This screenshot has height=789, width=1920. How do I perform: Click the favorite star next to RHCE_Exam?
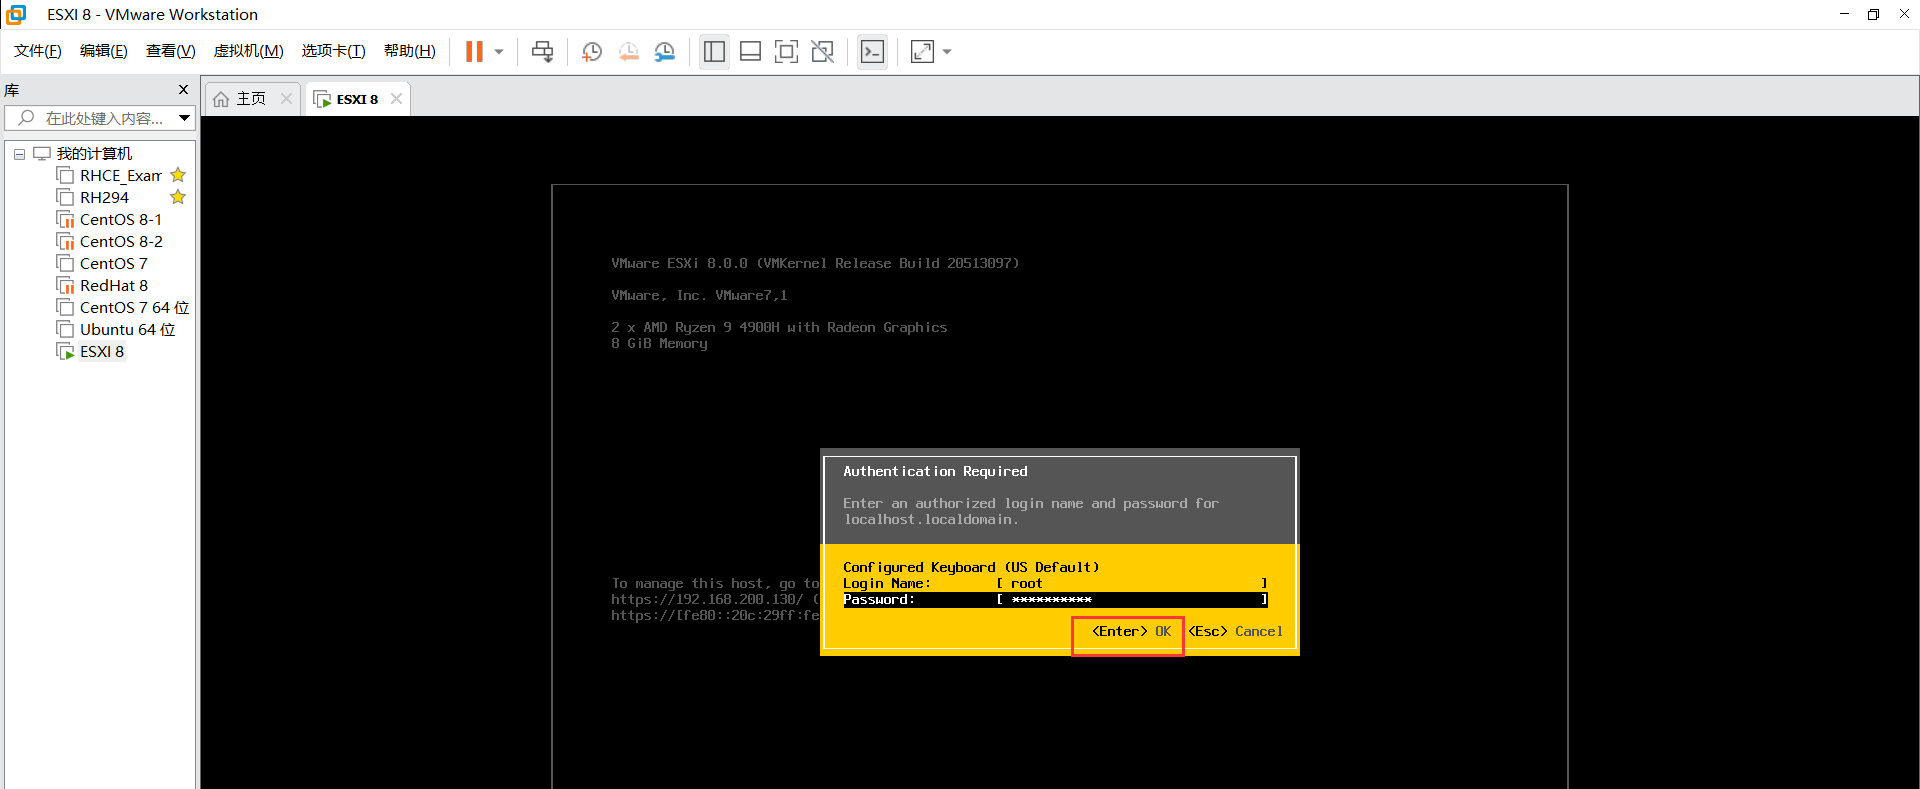click(x=178, y=175)
